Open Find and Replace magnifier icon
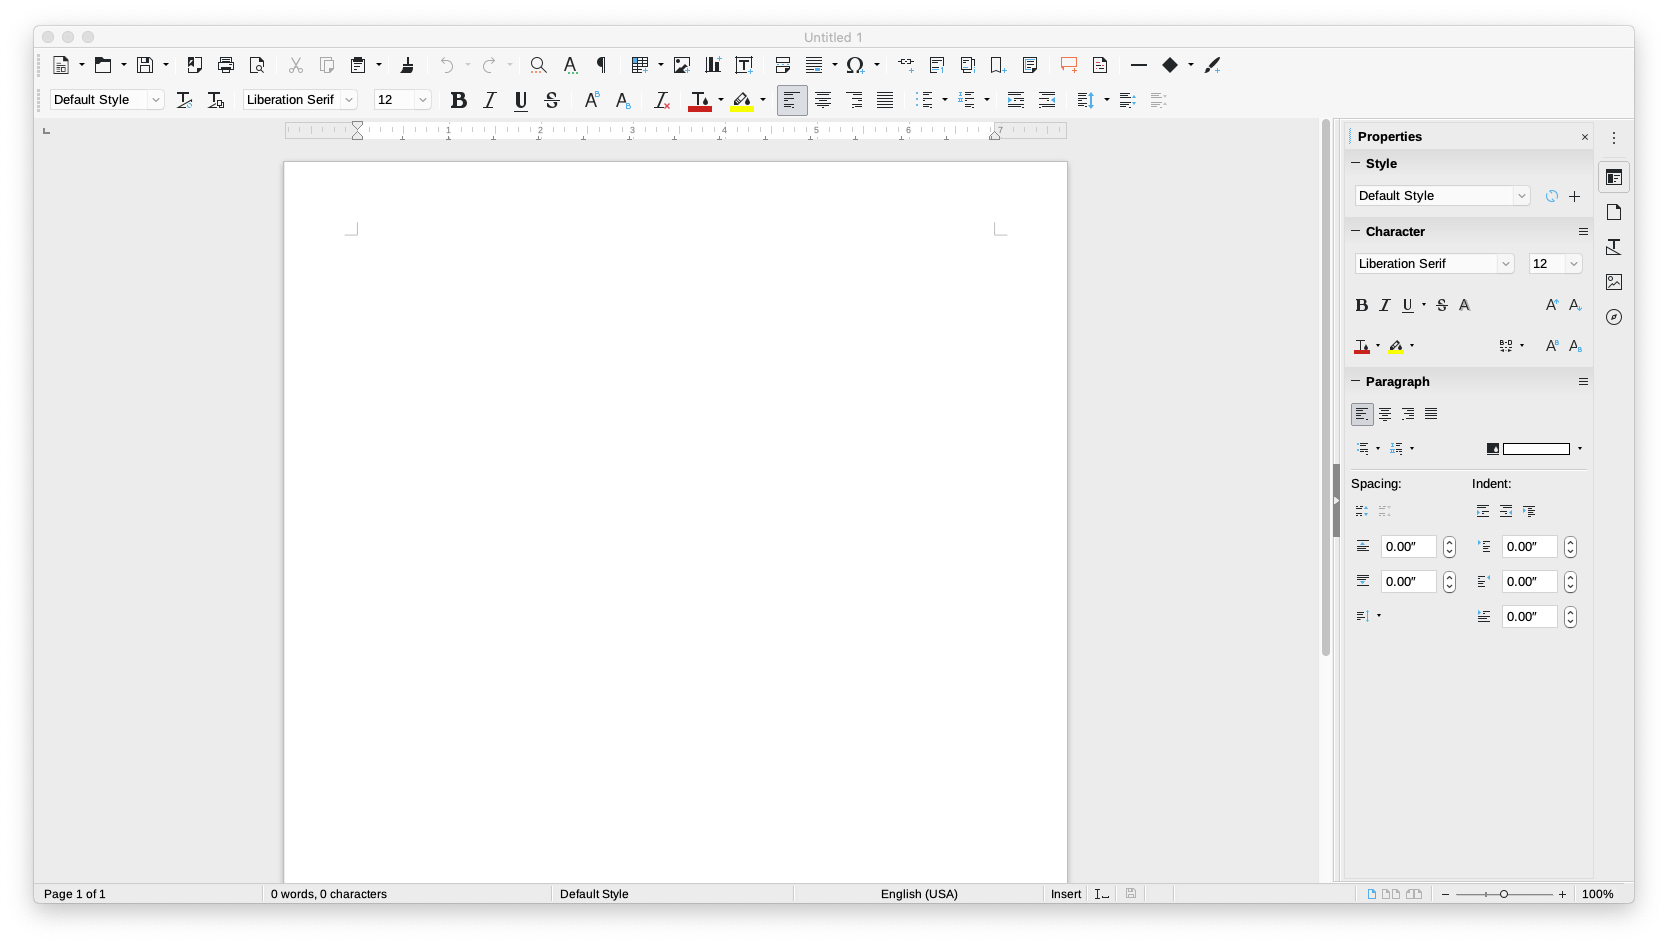Viewport: 1668px width, 945px height. point(538,65)
